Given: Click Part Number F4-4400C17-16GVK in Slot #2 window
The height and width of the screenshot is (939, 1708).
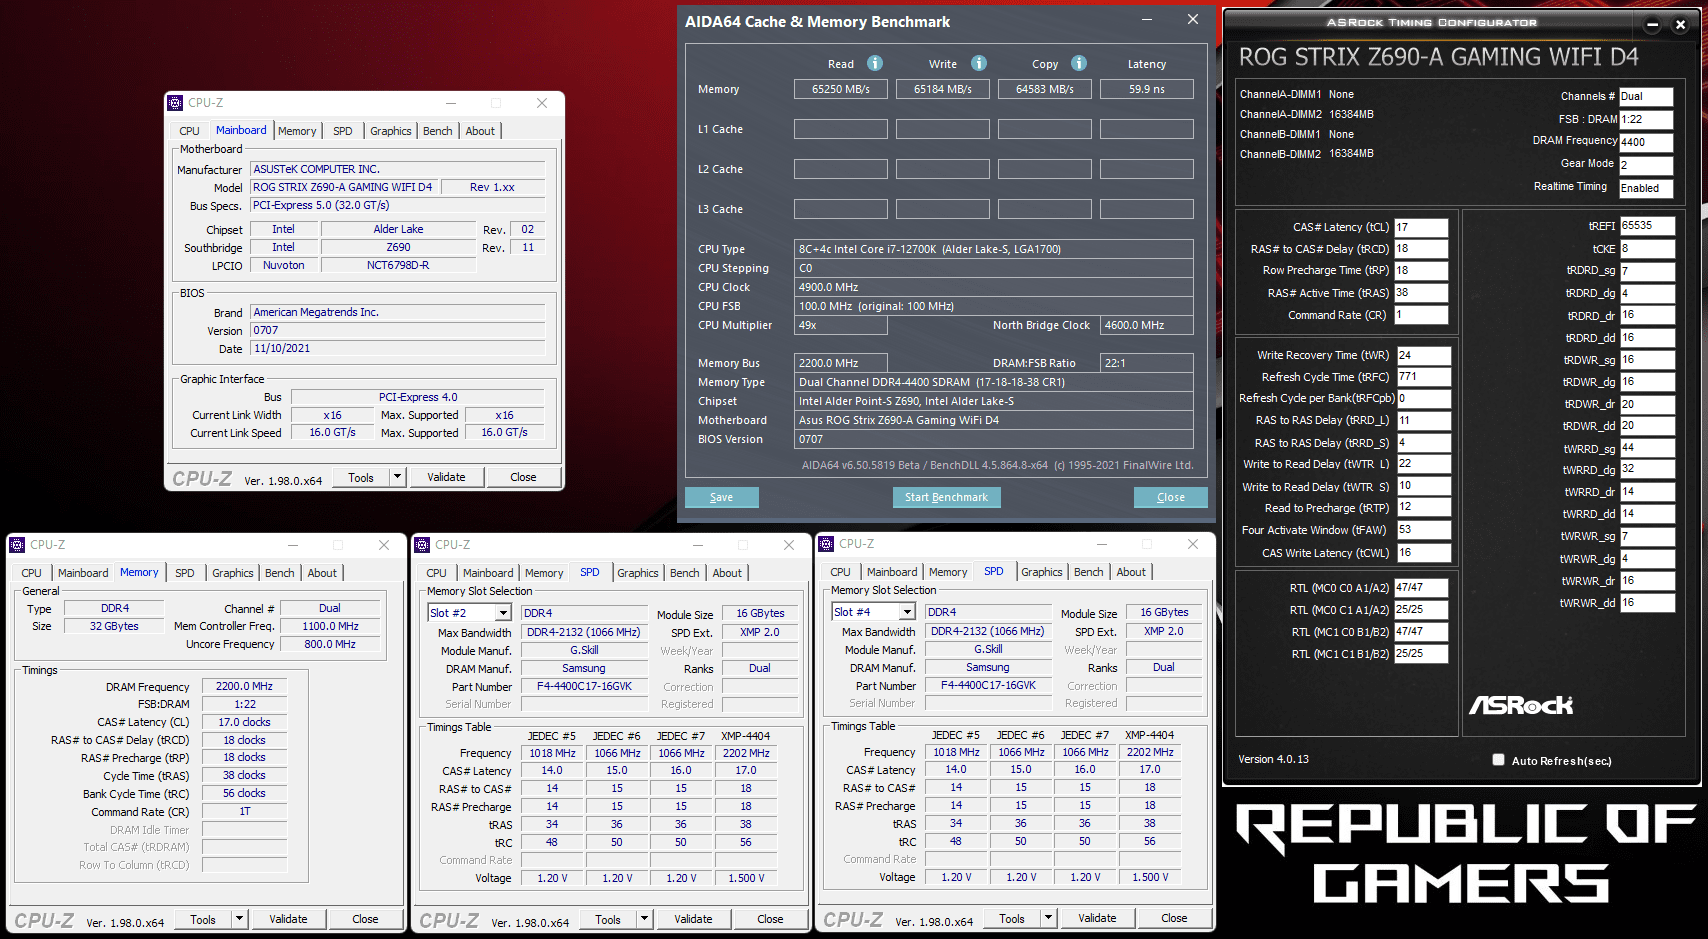Looking at the screenshot, I should pos(584,686).
